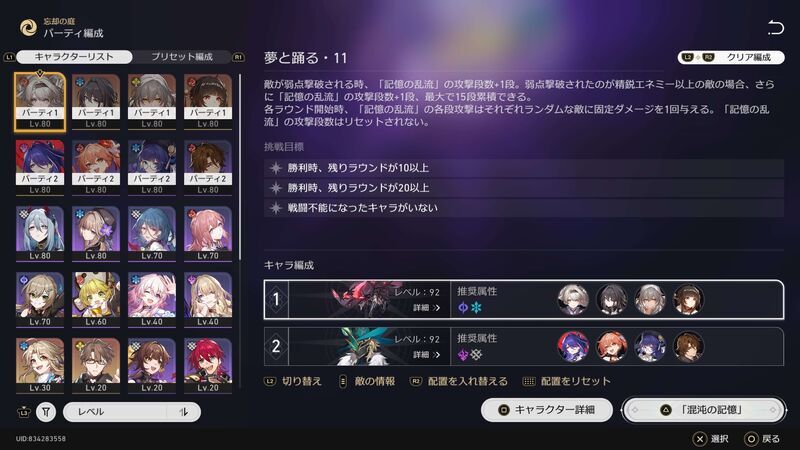Open 敵の情報 enemy info icon

pyautogui.click(x=343, y=381)
